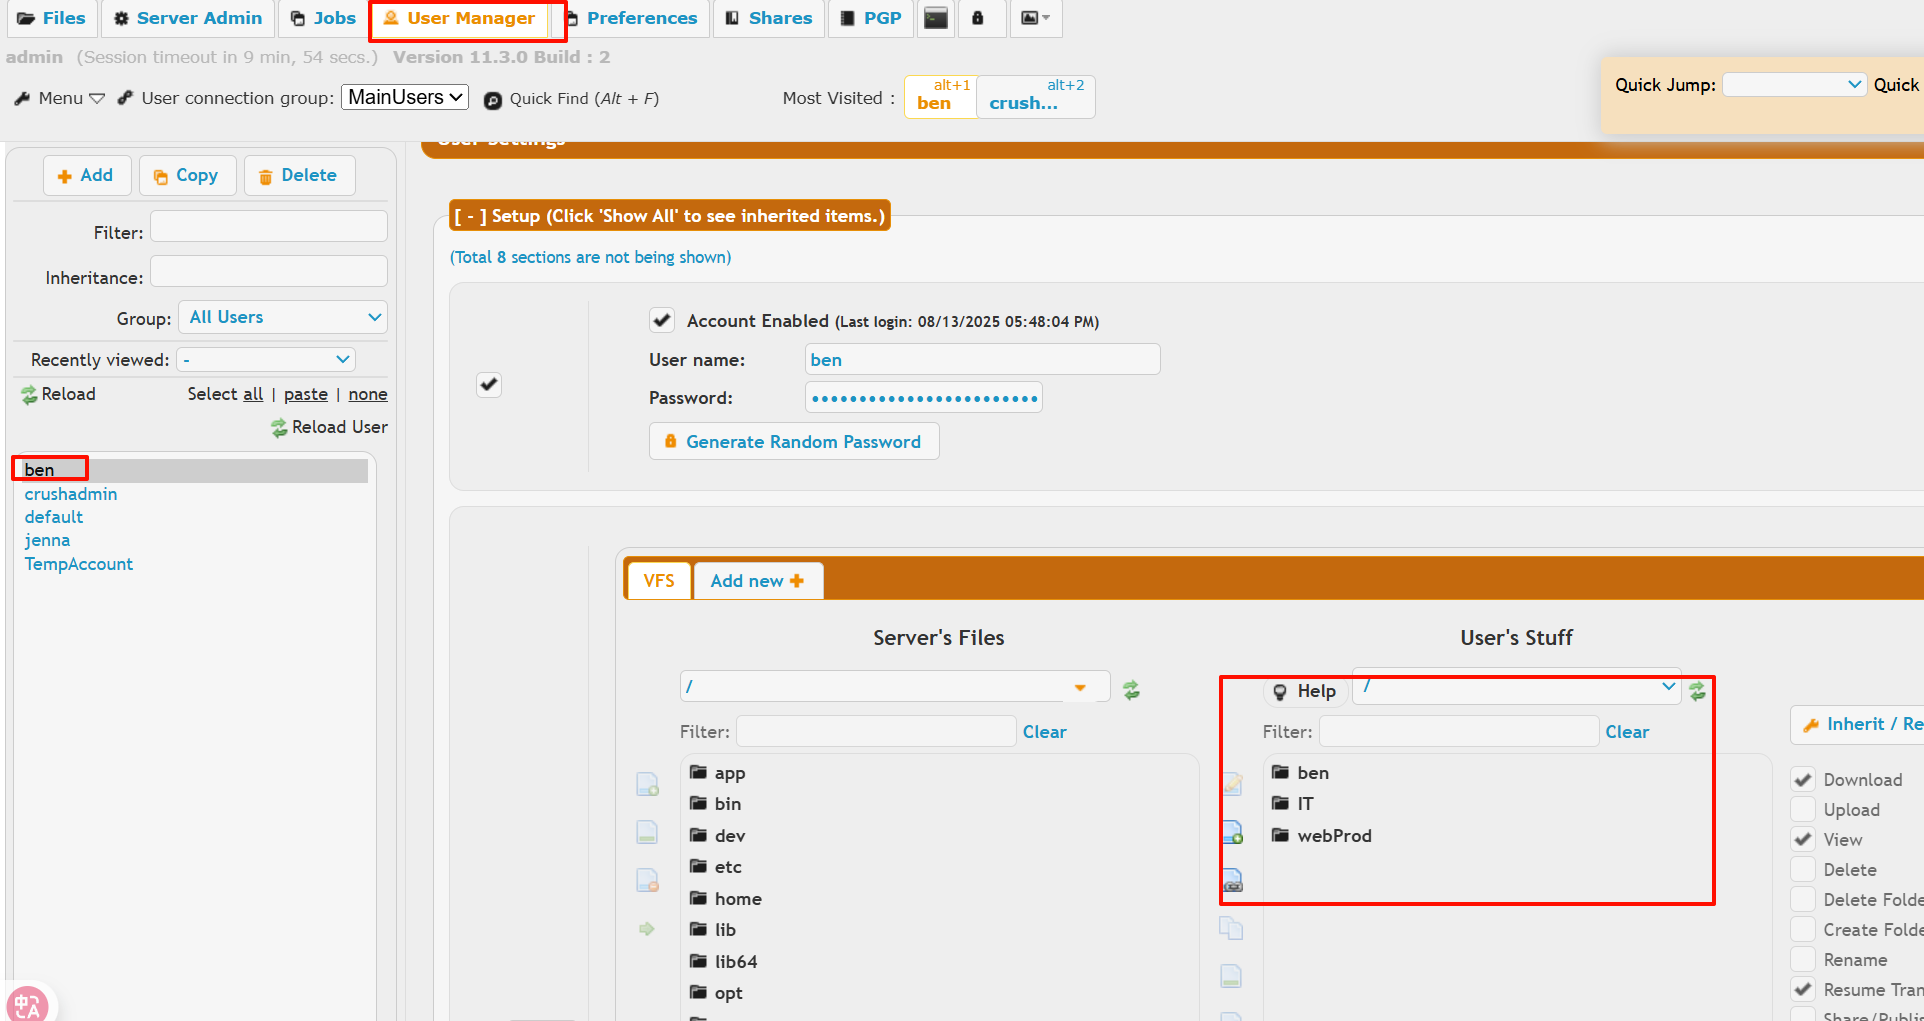Open the Recently viewed dropdown

266,359
